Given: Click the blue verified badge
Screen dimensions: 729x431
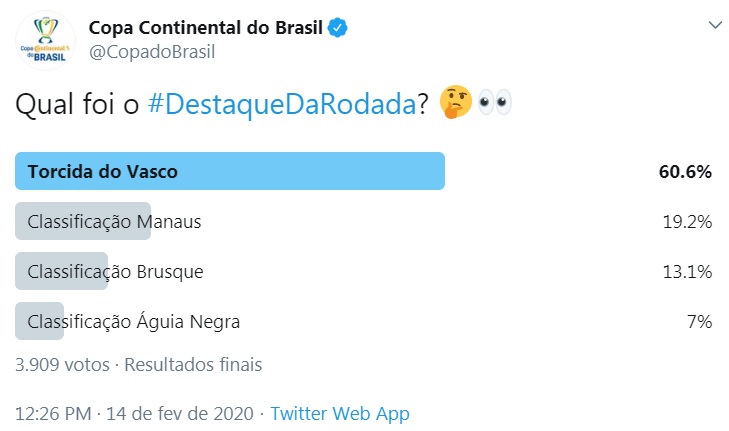Looking at the screenshot, I should [x=339, y=27].
